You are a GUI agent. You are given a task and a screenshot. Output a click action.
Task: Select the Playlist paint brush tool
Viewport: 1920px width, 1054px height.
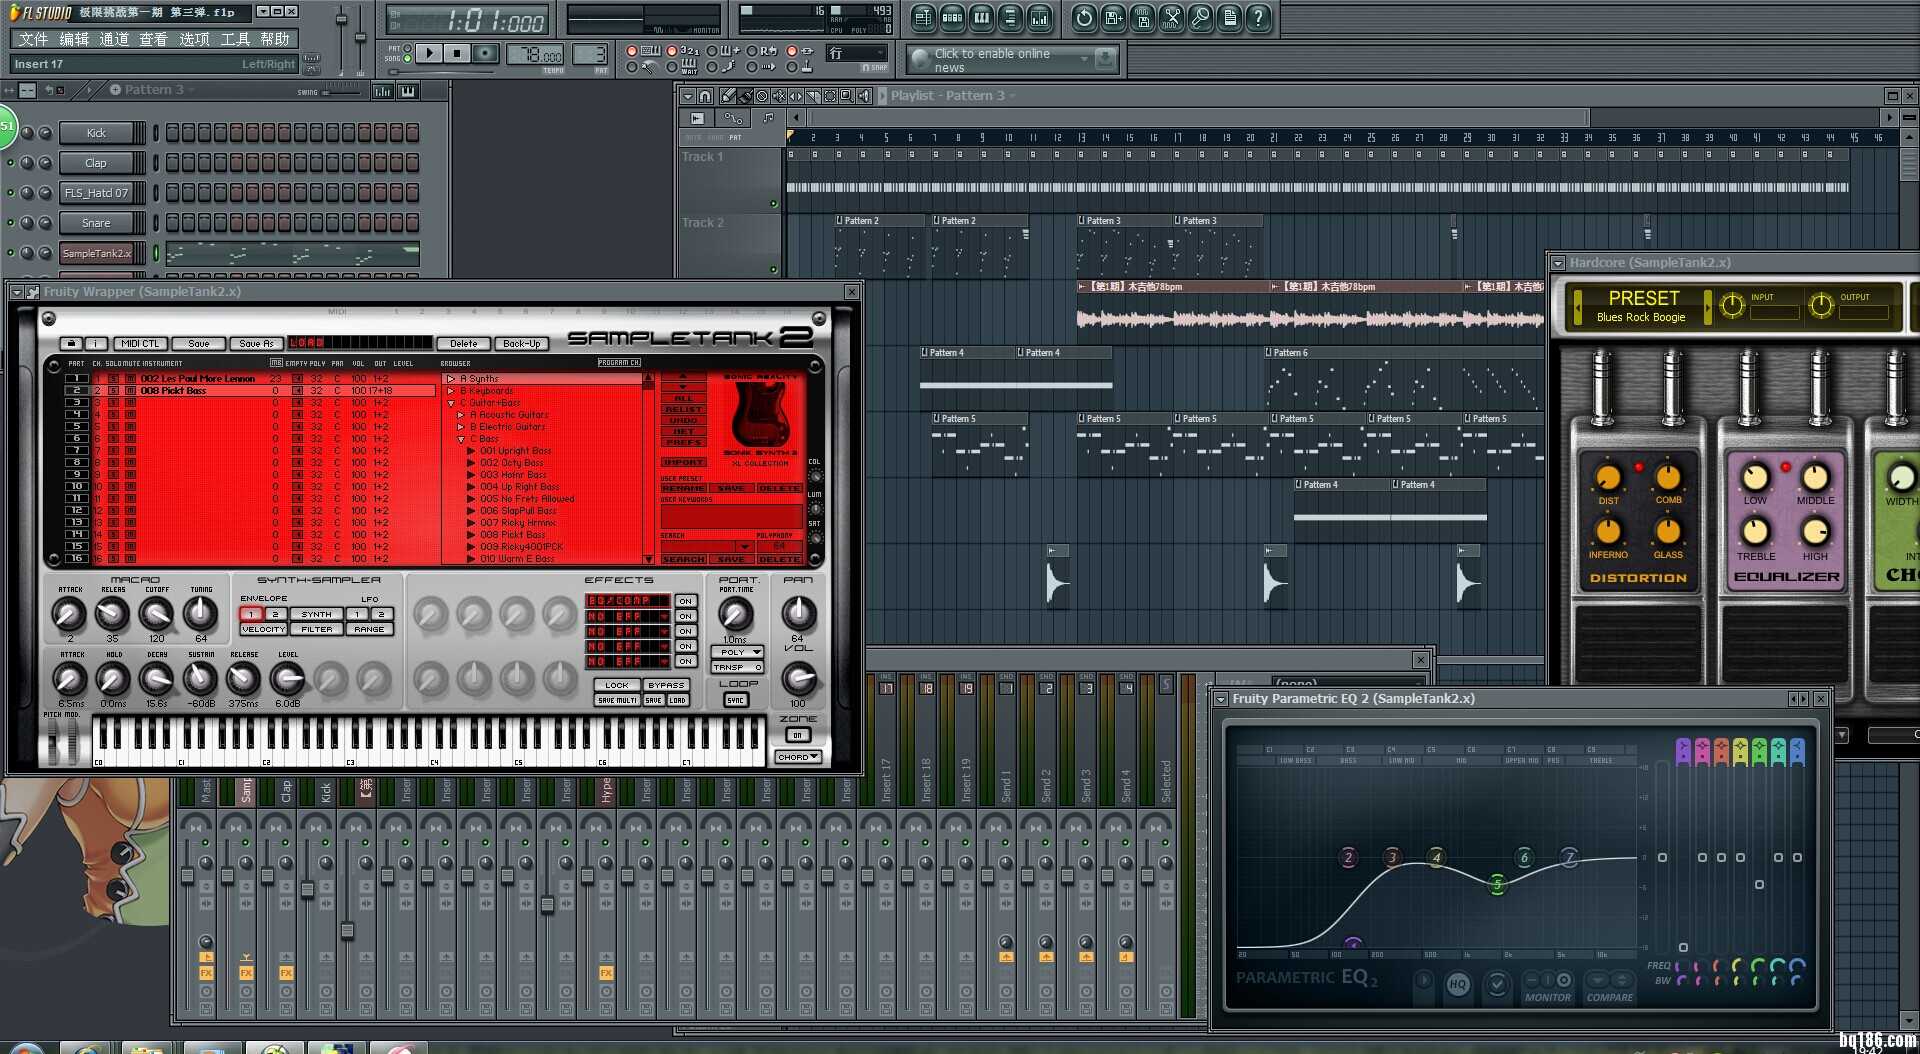[x=745, y=96]
